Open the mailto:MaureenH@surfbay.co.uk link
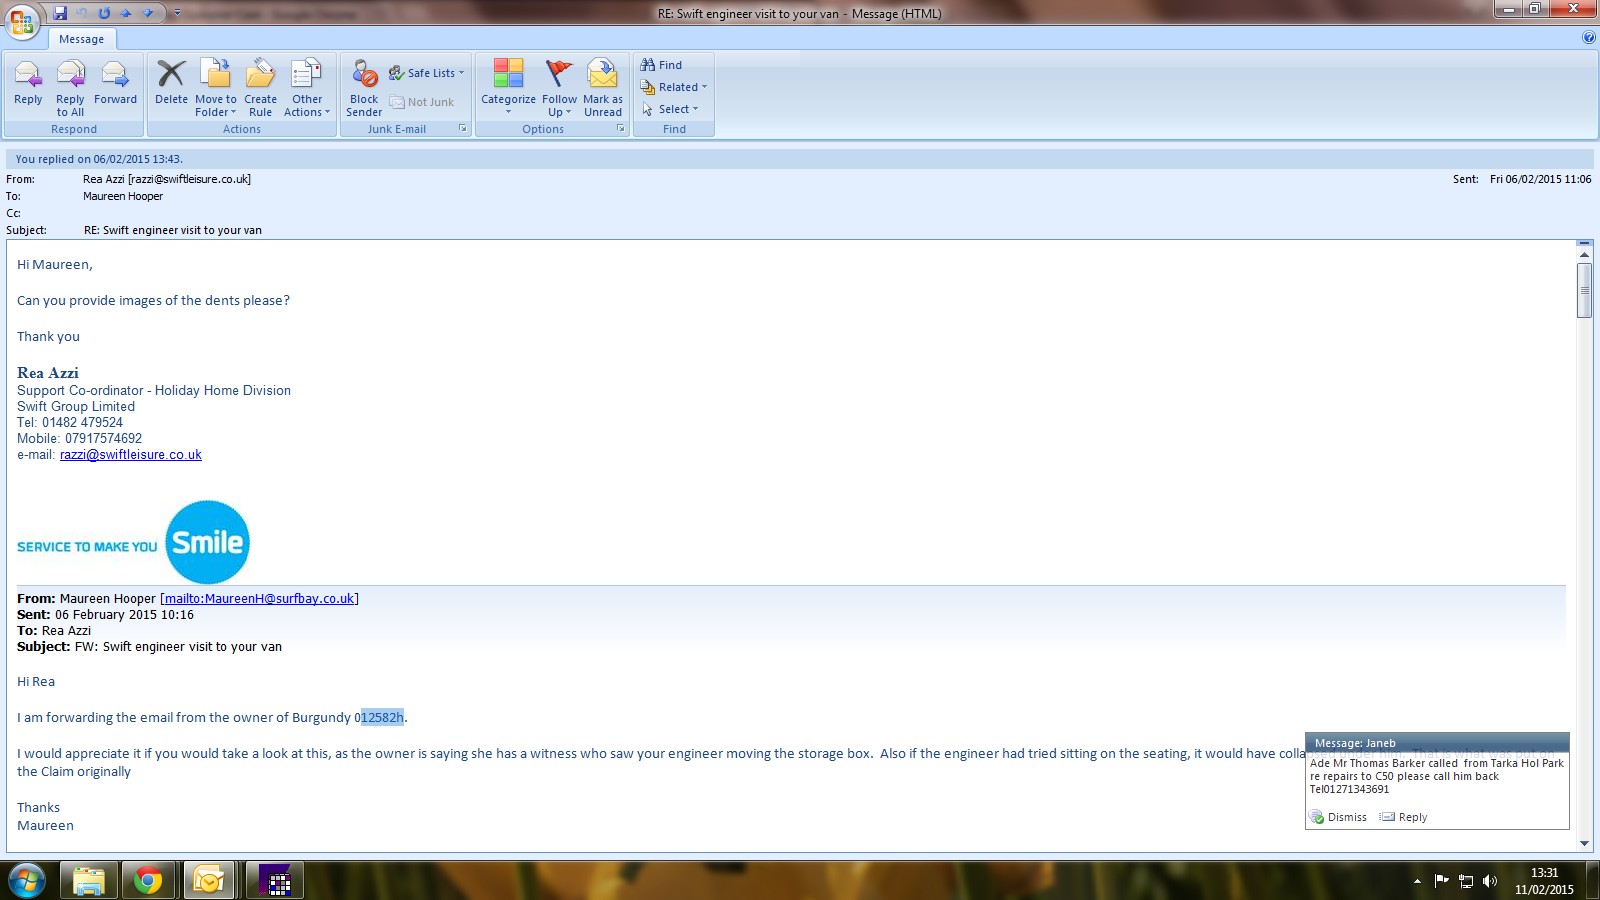Screen dimensions: 1600x900 coord(260,598)
